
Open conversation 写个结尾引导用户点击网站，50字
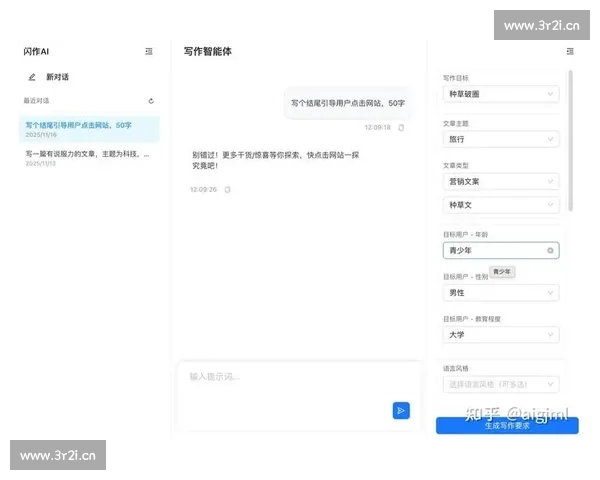[89, 129]
